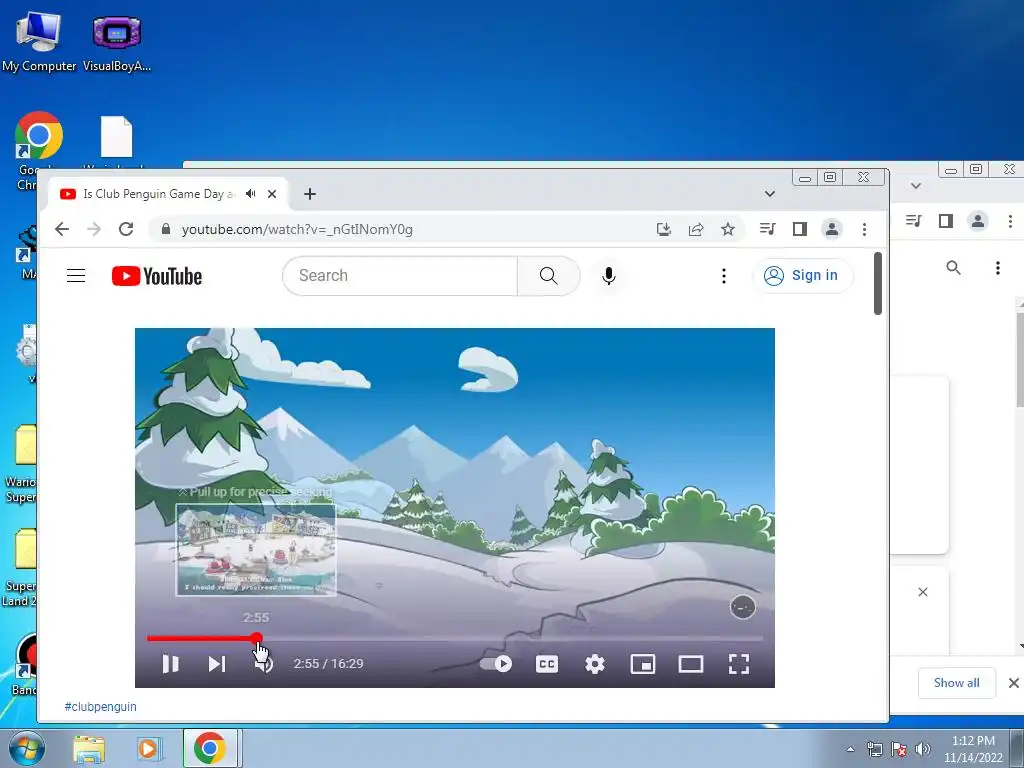Open the taskbar clock showing 1:12 PM
This screenshot has height=768, width=1024.
(x=973, y=749)
